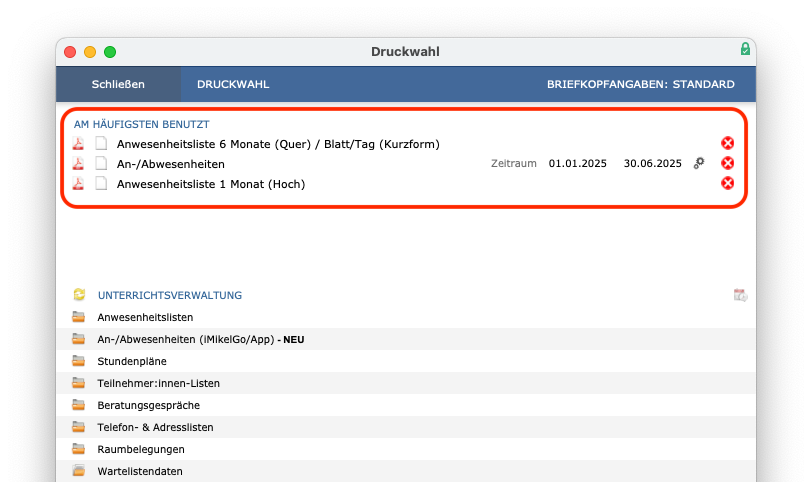Select Telefon- & Adresslisten row label

coord(155,428)
